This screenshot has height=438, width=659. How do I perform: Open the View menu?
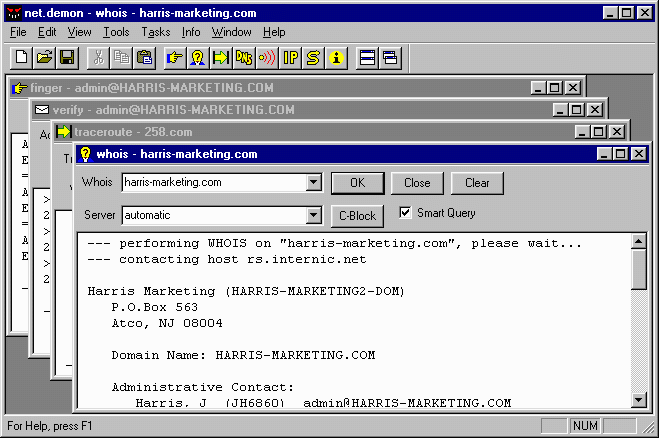point(79,32)
